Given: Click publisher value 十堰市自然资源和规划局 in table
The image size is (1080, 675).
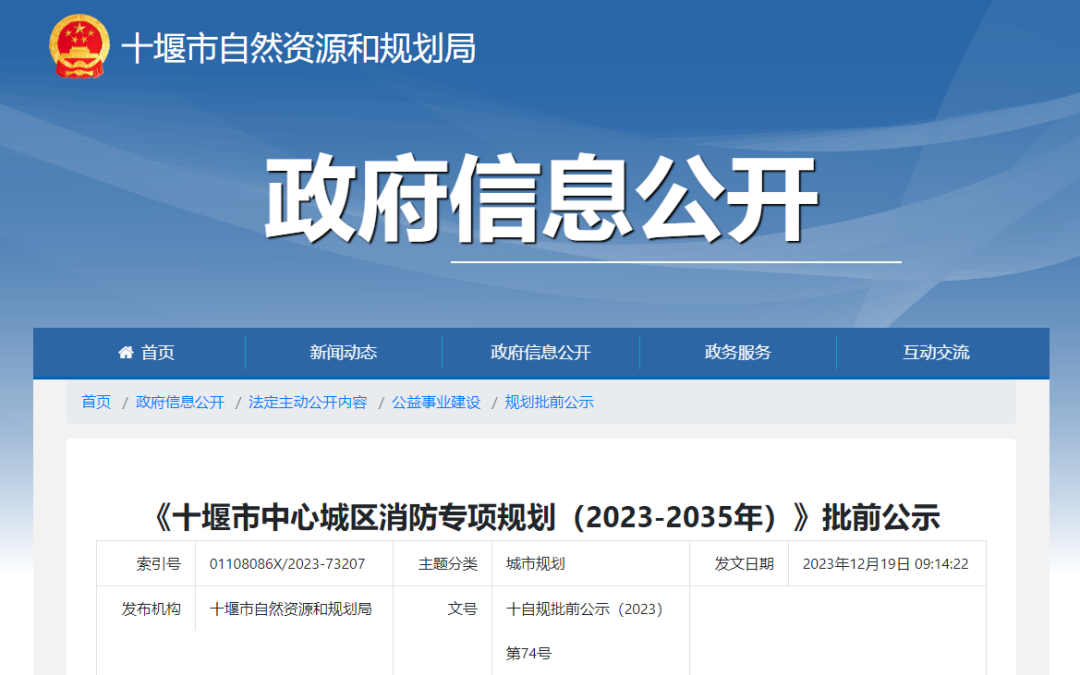Looking at the screenshot, I should 291,609.
